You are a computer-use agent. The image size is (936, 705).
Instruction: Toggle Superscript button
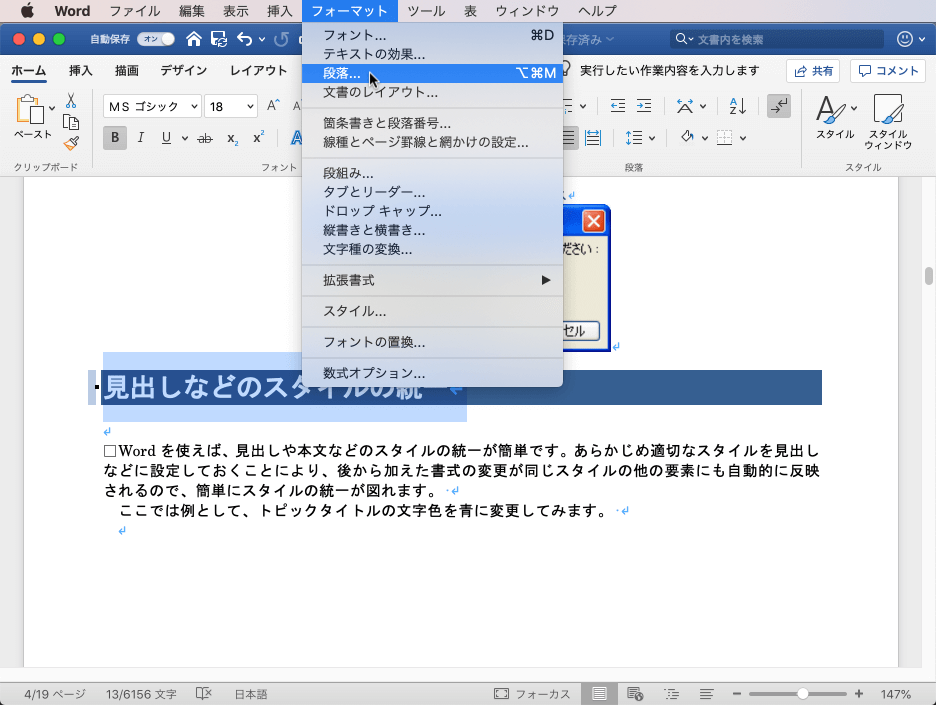(258, 138)
